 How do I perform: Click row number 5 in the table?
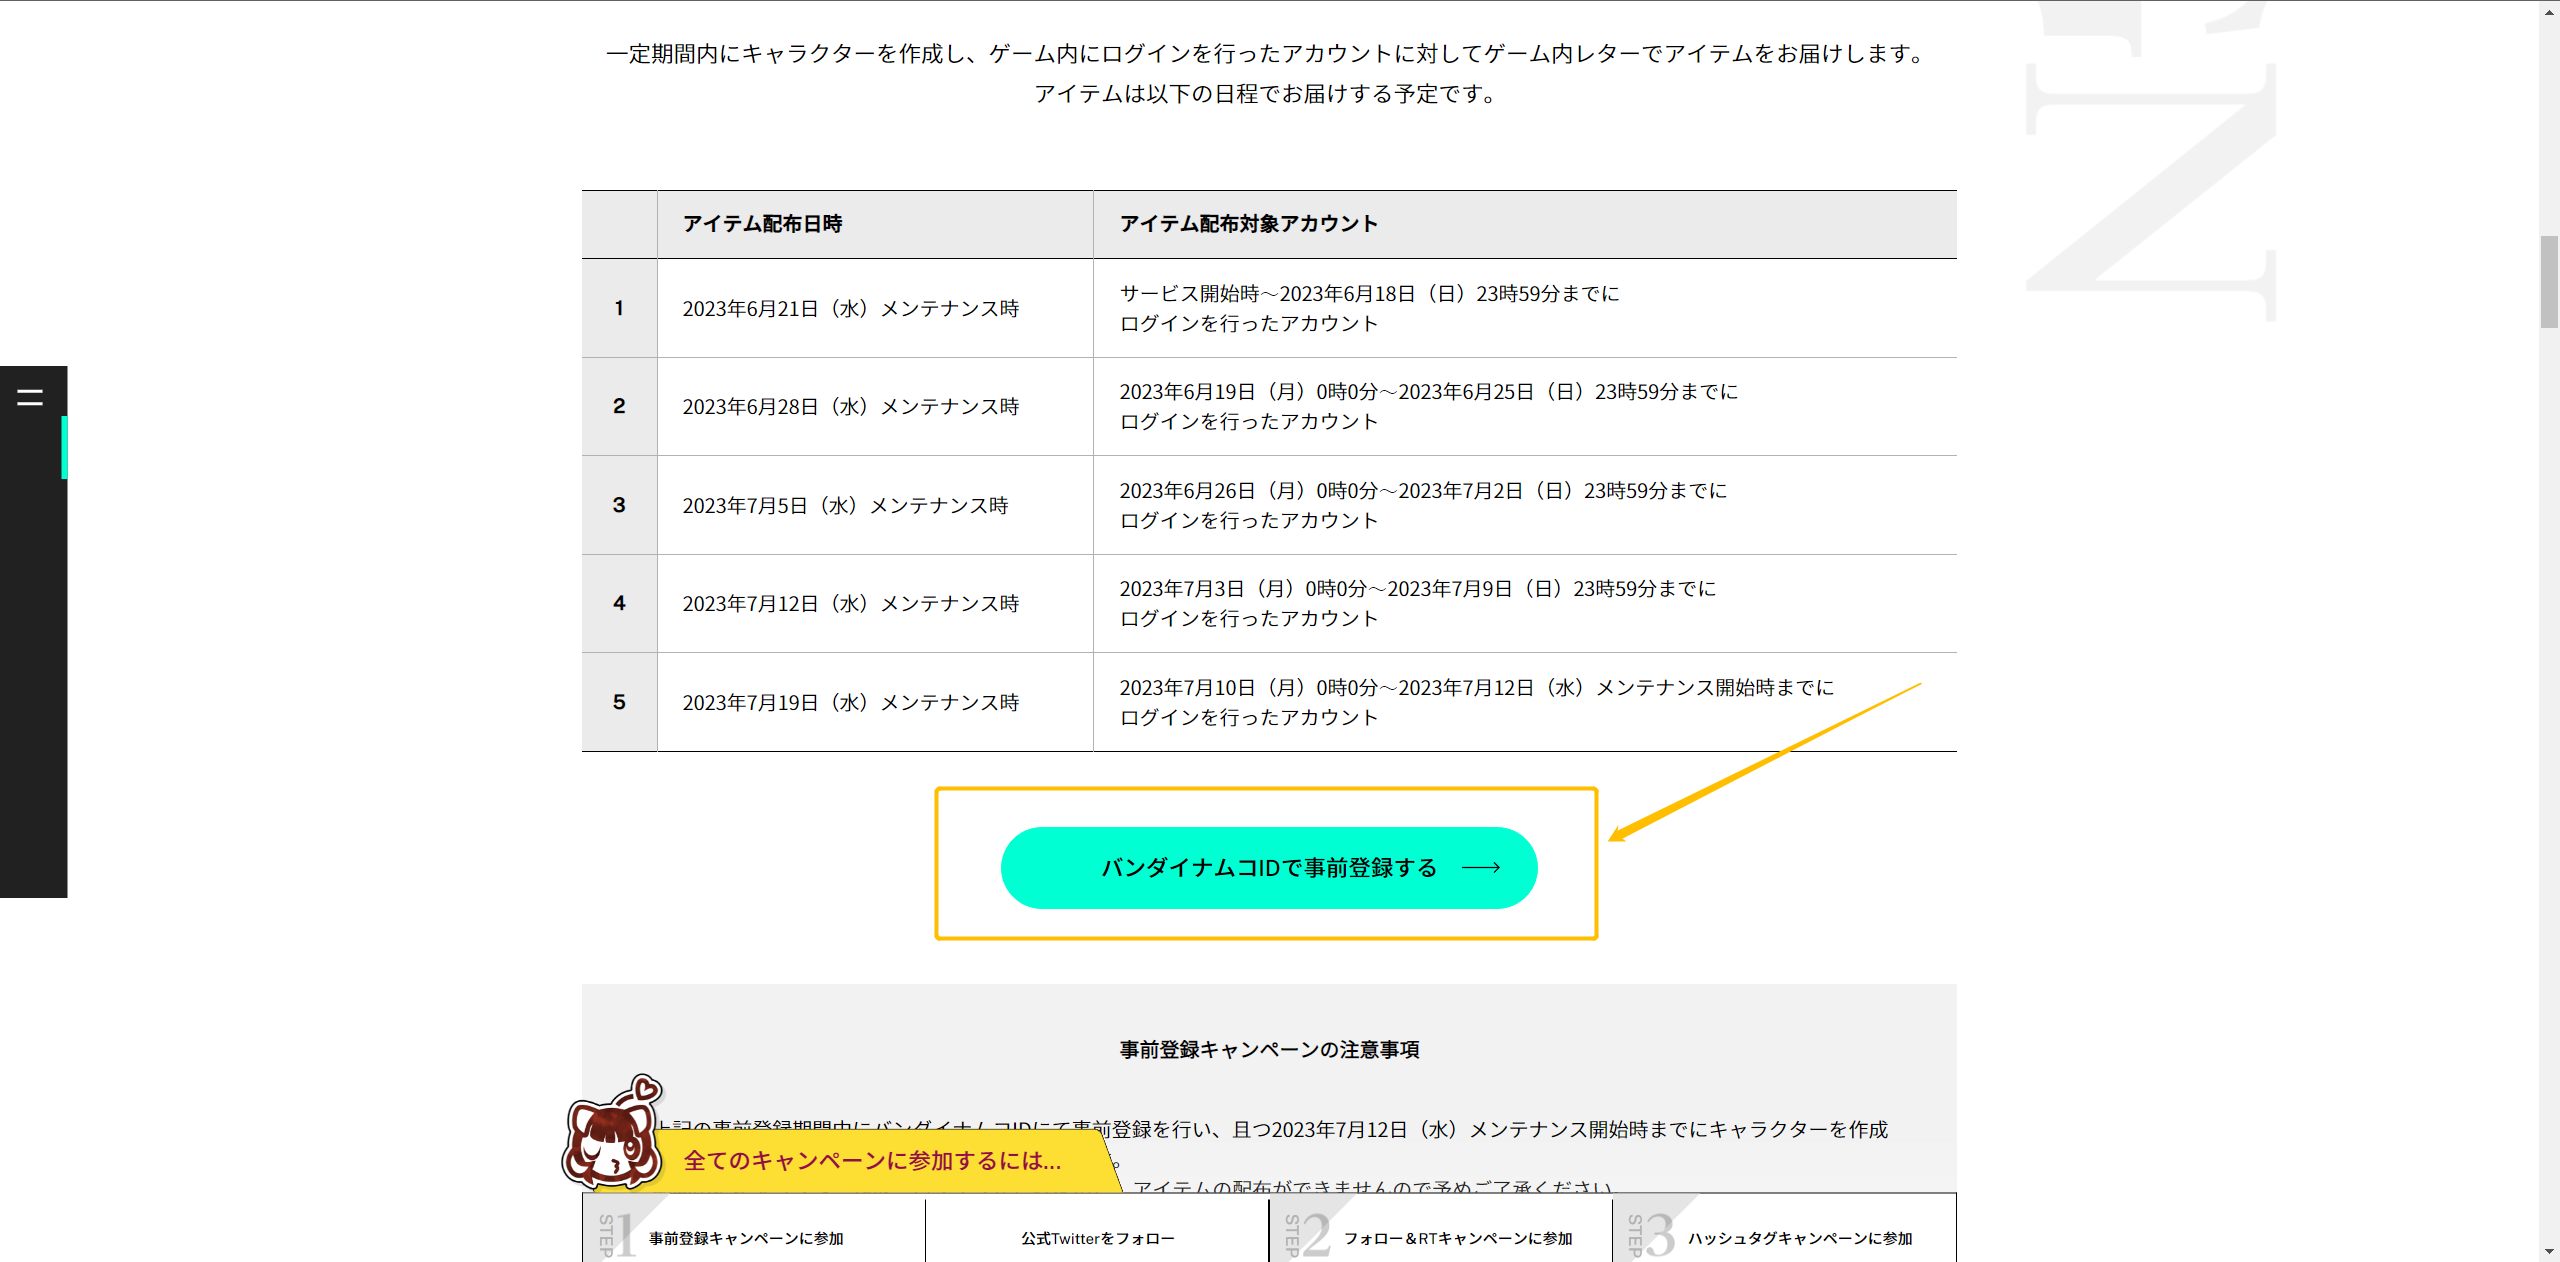coord(619,702)
